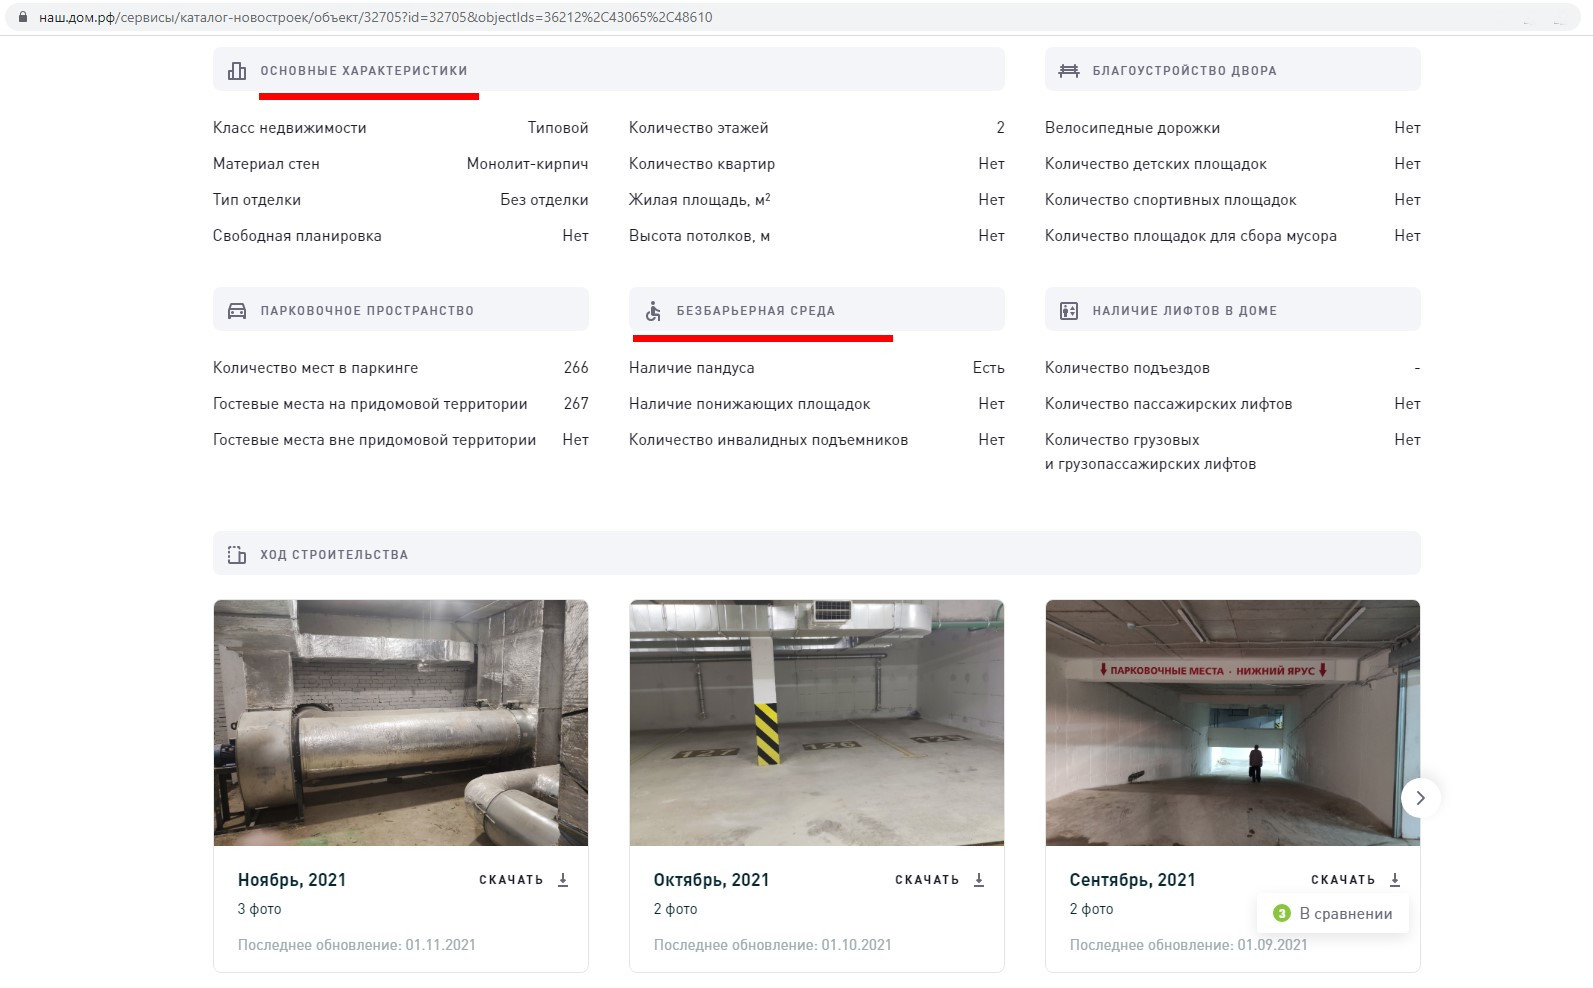This screenshot has width=1593, height=988.
Task: Click the download arrow icon for Ноябрь, 2021
Action: pos(563,880)
